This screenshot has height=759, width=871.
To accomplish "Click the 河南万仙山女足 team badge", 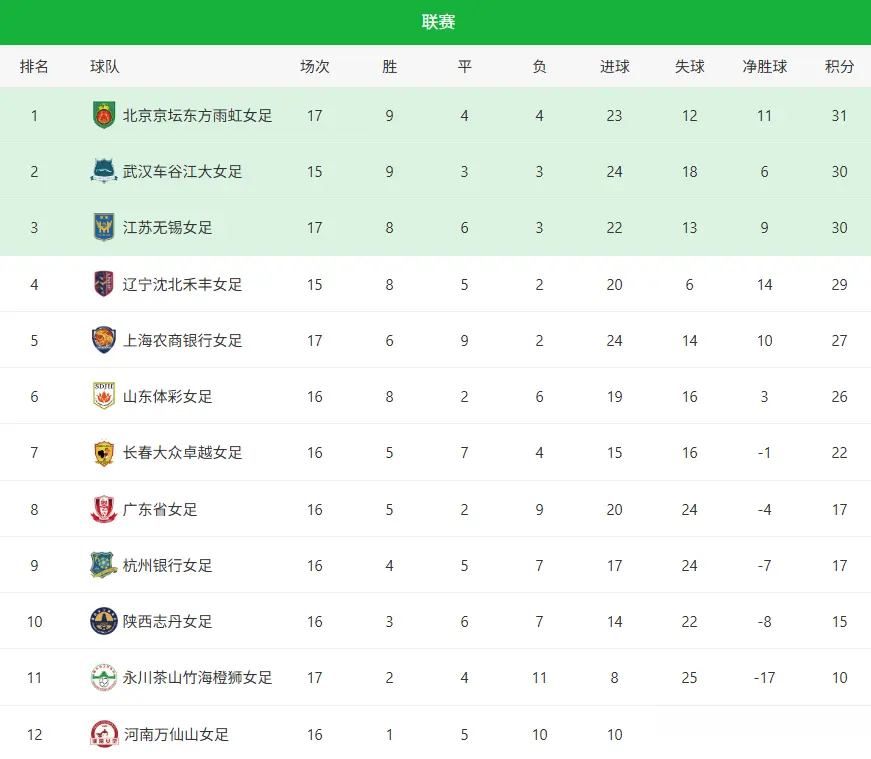I will point(104,734).
